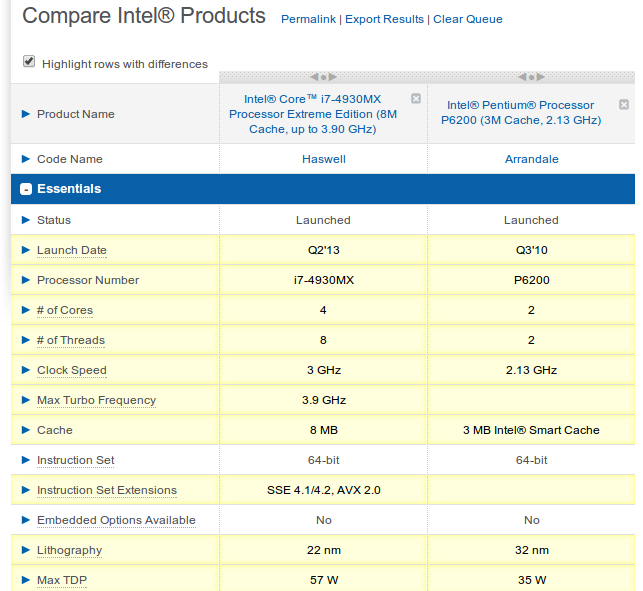The image size is (643, 591).
Task: Select the Q3'10 launch date cell
Action: (531, 250)
